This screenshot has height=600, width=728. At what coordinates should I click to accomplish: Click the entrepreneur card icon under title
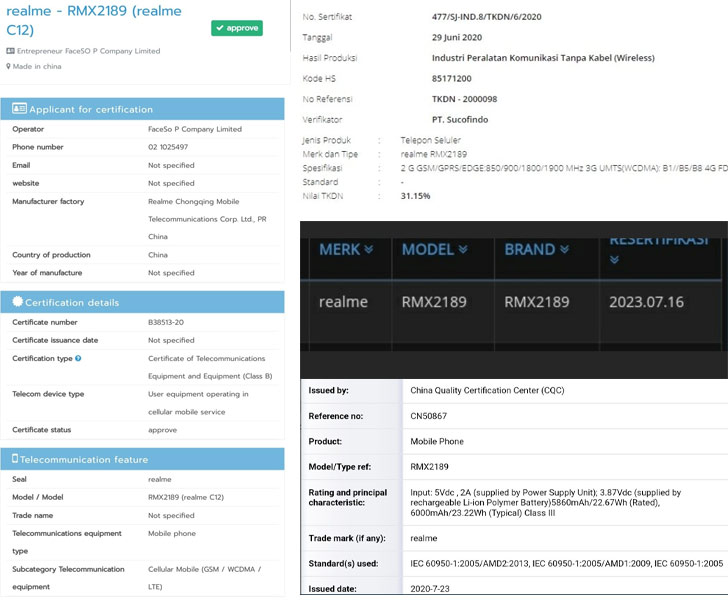pyautogui.click(x=10, y=51)
